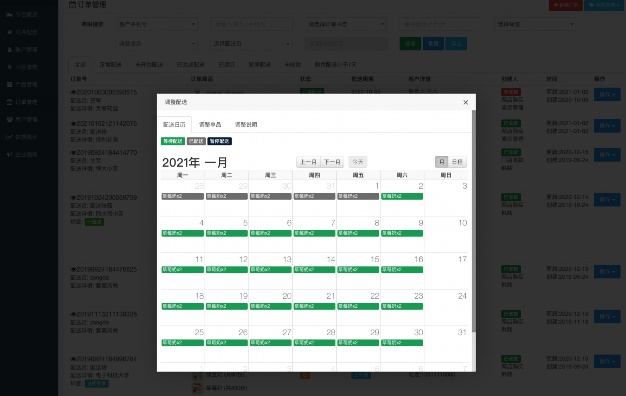This screenshot has height=396, width=626.
Task: Click the eye icon beside order 20210102121142075
Action: tap(73, 124)
